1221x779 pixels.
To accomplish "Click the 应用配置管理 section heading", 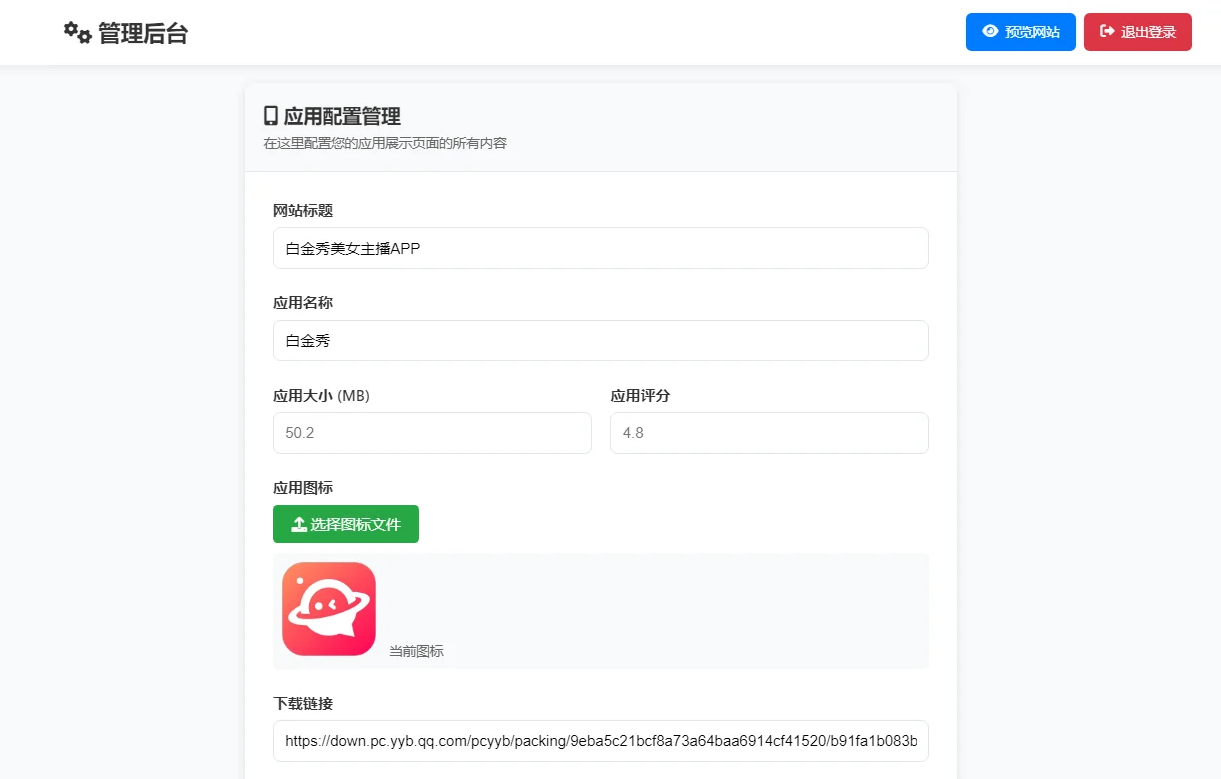I will 342,116.
